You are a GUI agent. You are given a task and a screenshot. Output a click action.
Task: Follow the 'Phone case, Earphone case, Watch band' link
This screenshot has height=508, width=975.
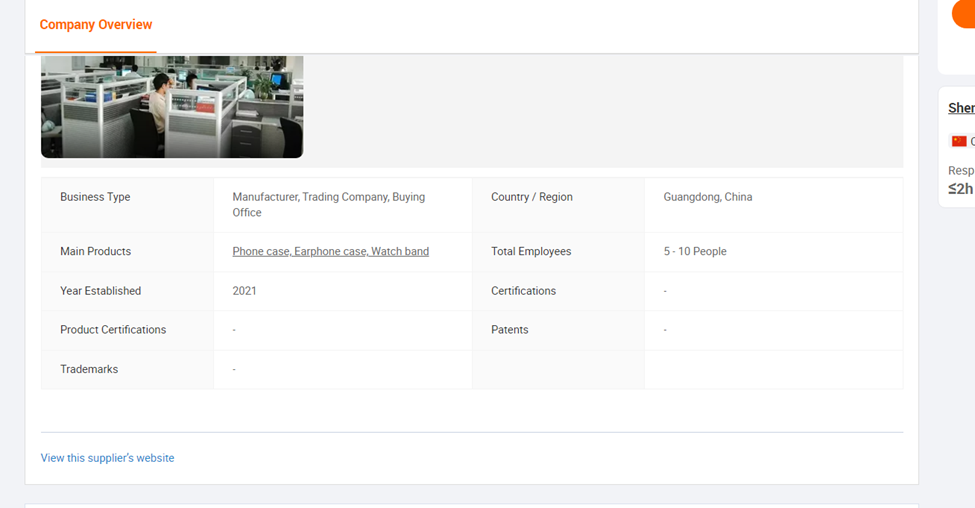tap(331, 251)
